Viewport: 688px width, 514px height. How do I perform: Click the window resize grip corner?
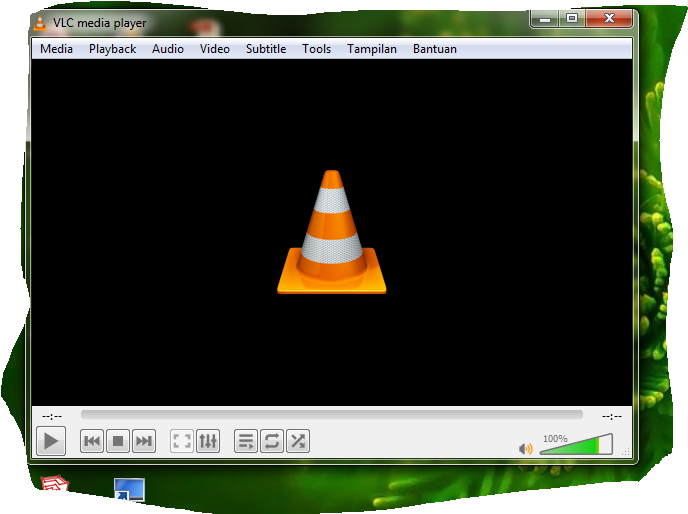(626, 452)
